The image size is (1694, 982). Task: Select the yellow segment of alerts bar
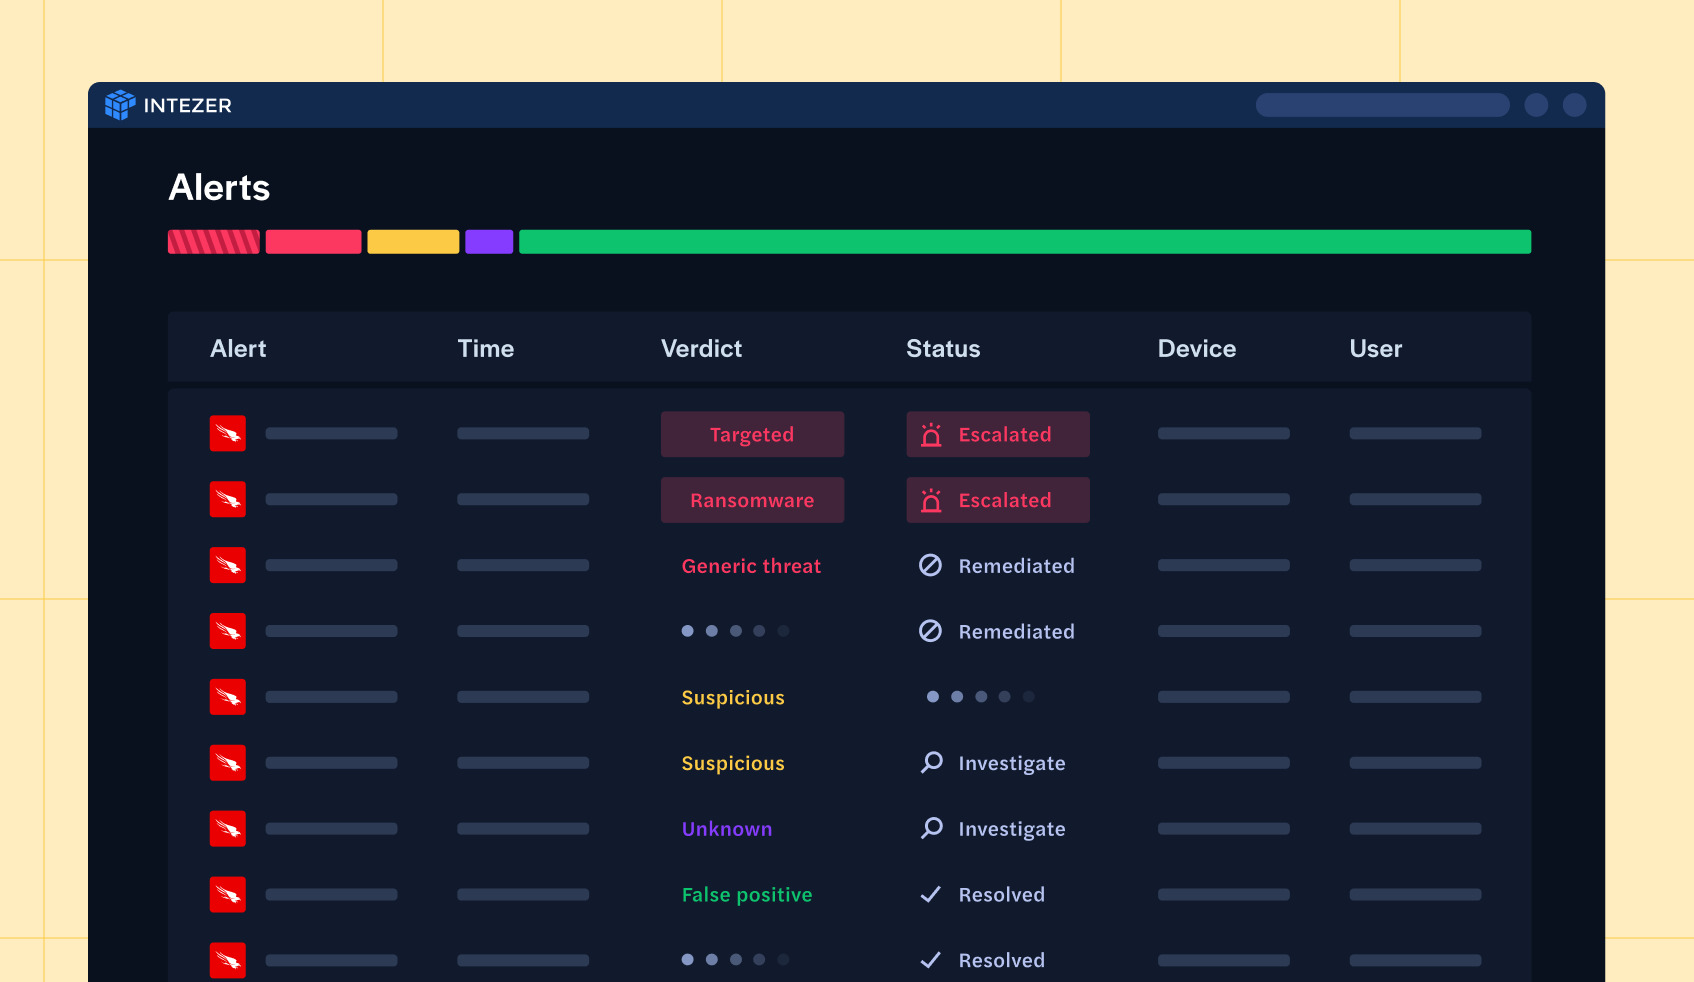pyautogui.click(x=413, y=242)
